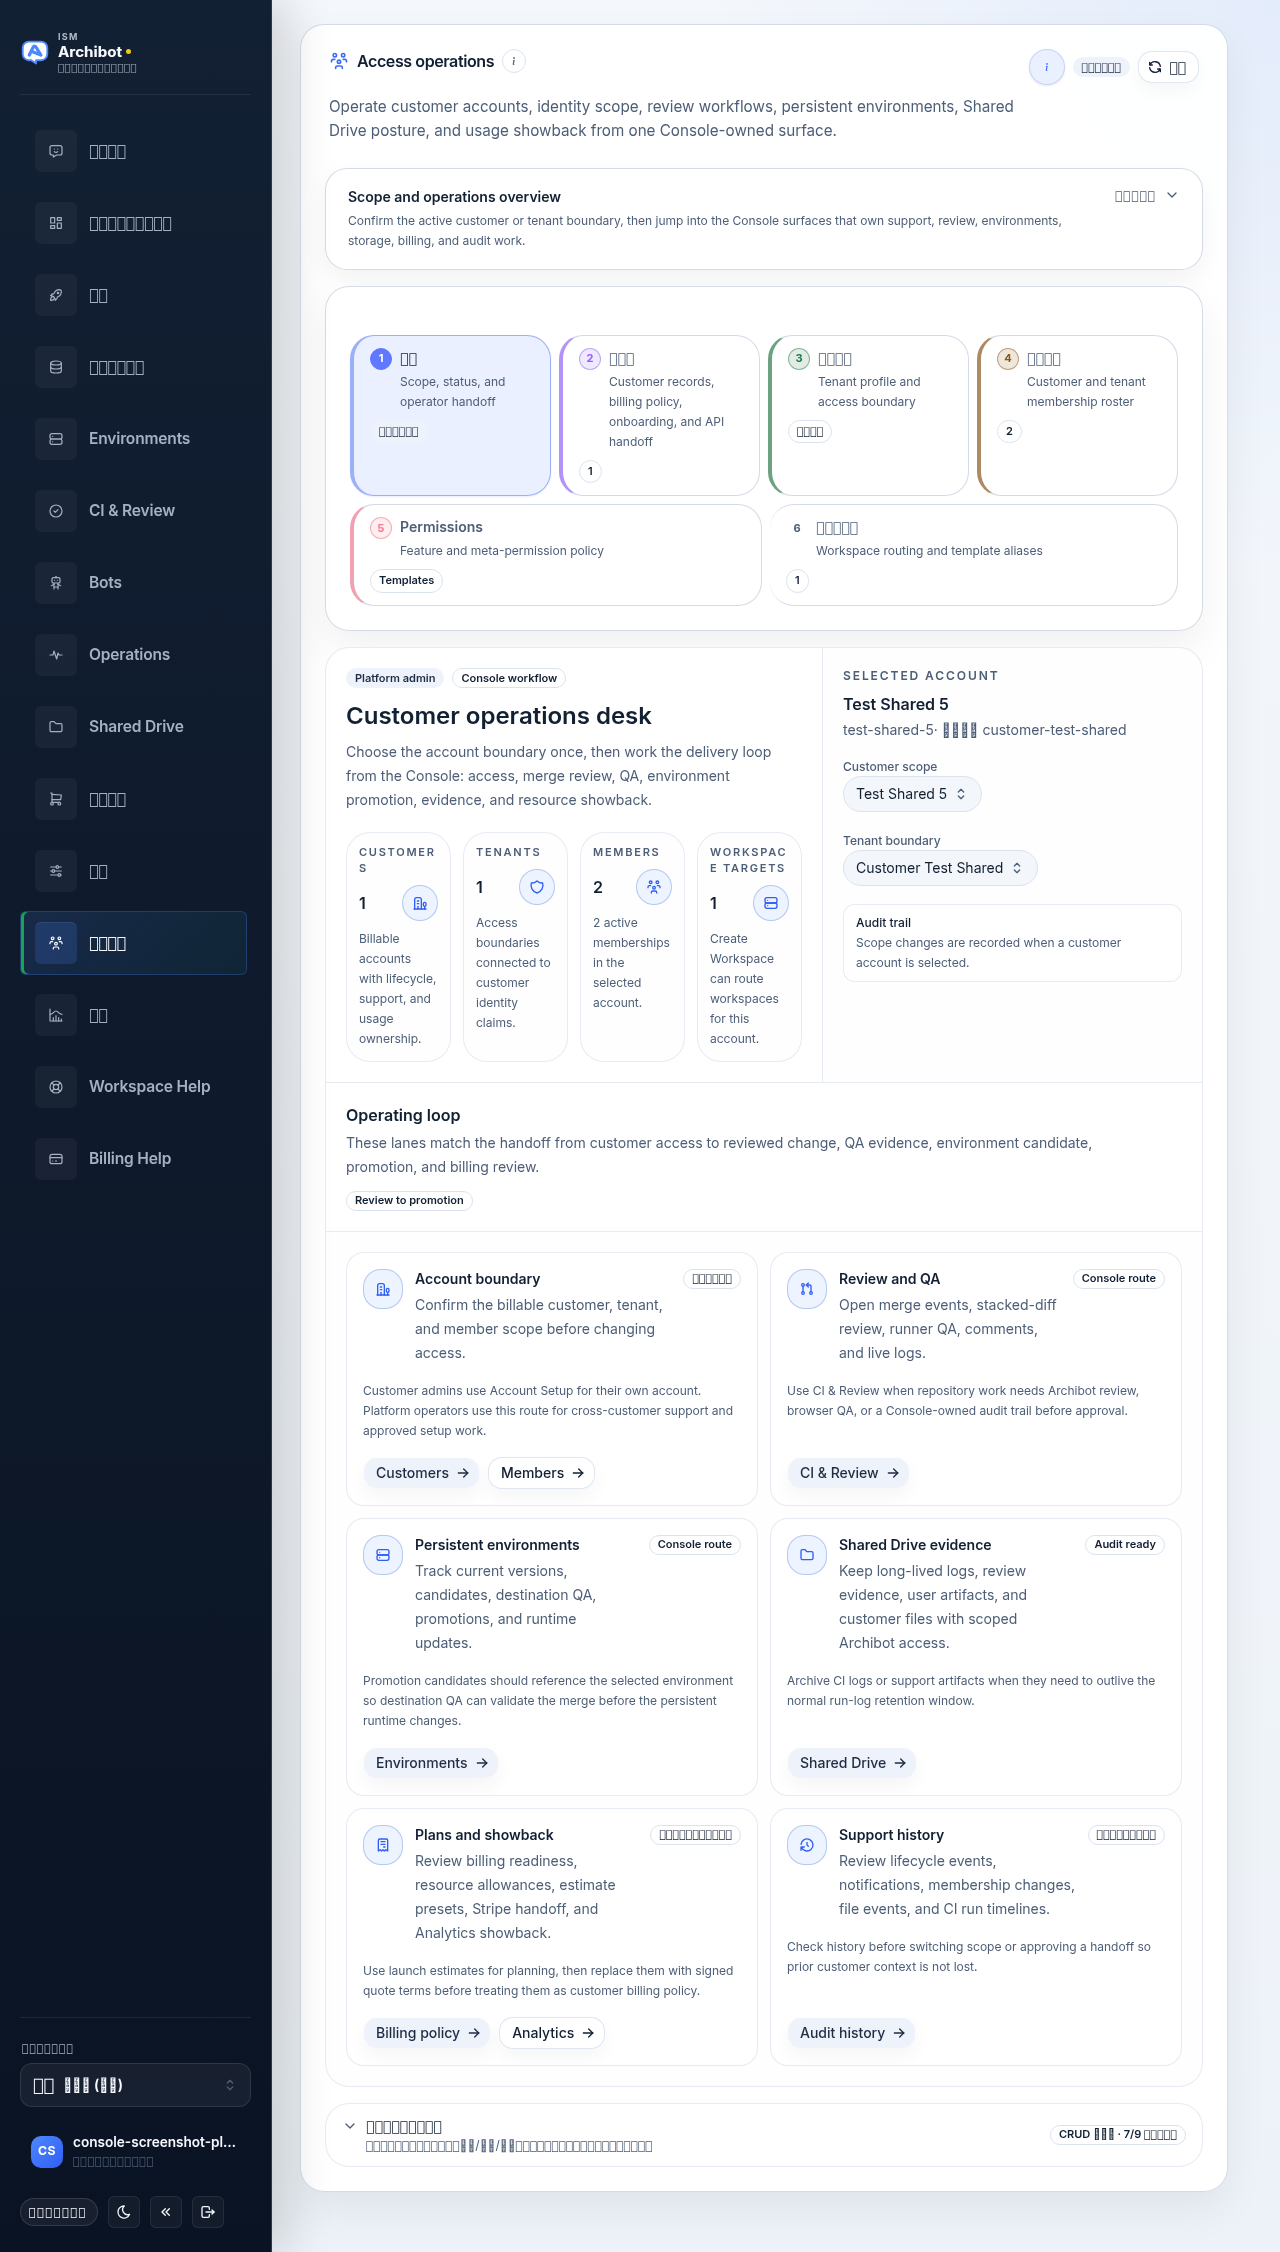Click the Audit trail note box

click(x=1012, y=943)
